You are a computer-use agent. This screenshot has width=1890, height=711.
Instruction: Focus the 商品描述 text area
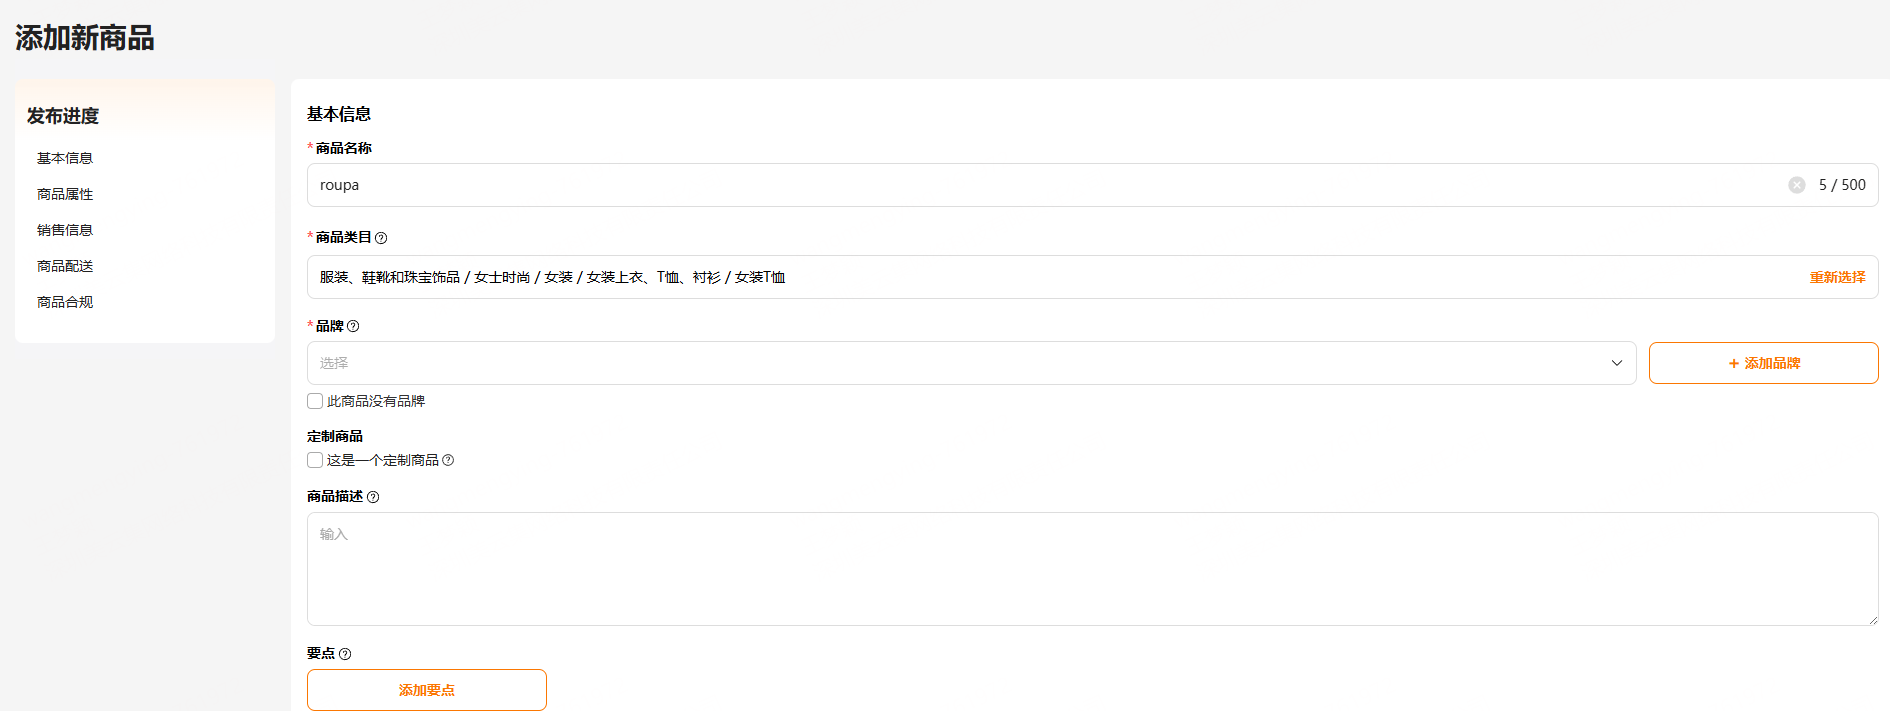pyautogui.click(x=1090, y=569)
